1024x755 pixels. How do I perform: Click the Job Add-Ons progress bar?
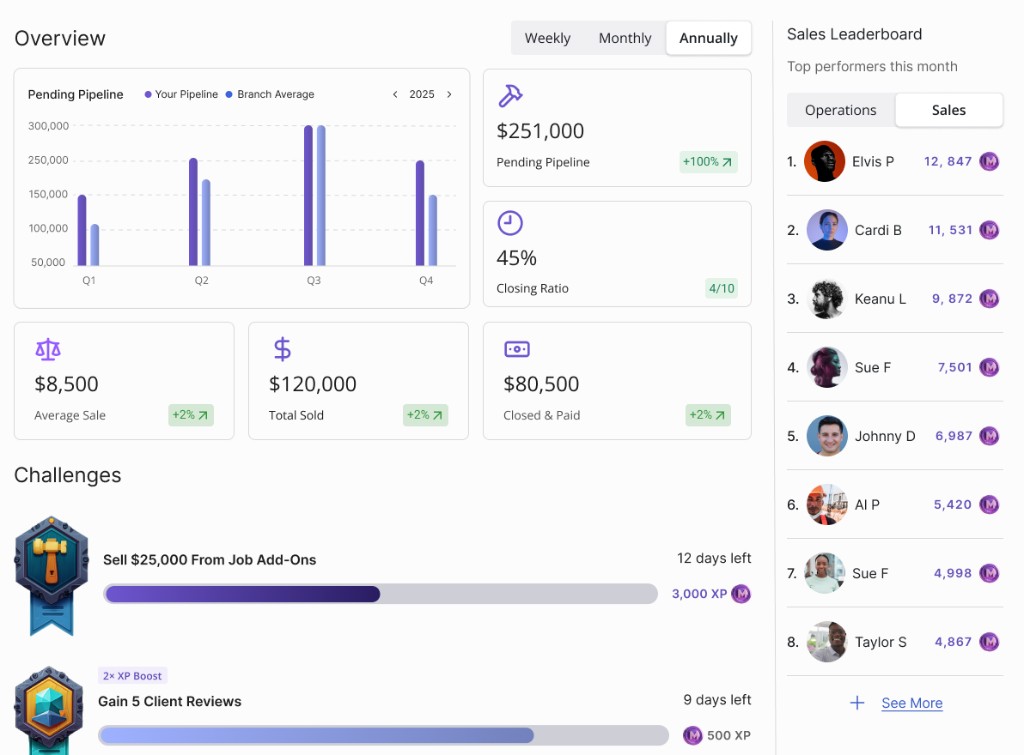[380, 594]
